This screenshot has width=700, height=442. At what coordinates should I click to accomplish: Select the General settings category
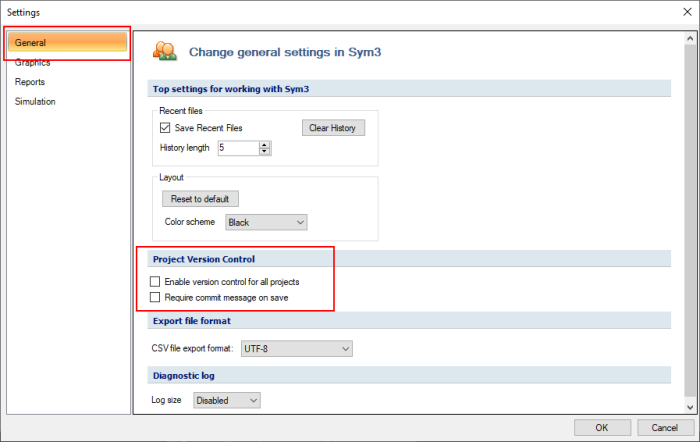coord(67,43)
